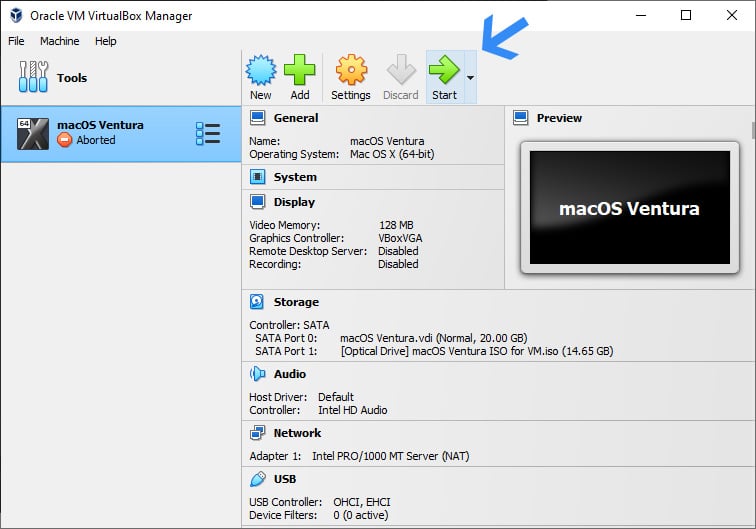This screenshot has width=756, height=529.
Task: Select the macOS Ventura VM icon
Action: click(x=33, y=134)
